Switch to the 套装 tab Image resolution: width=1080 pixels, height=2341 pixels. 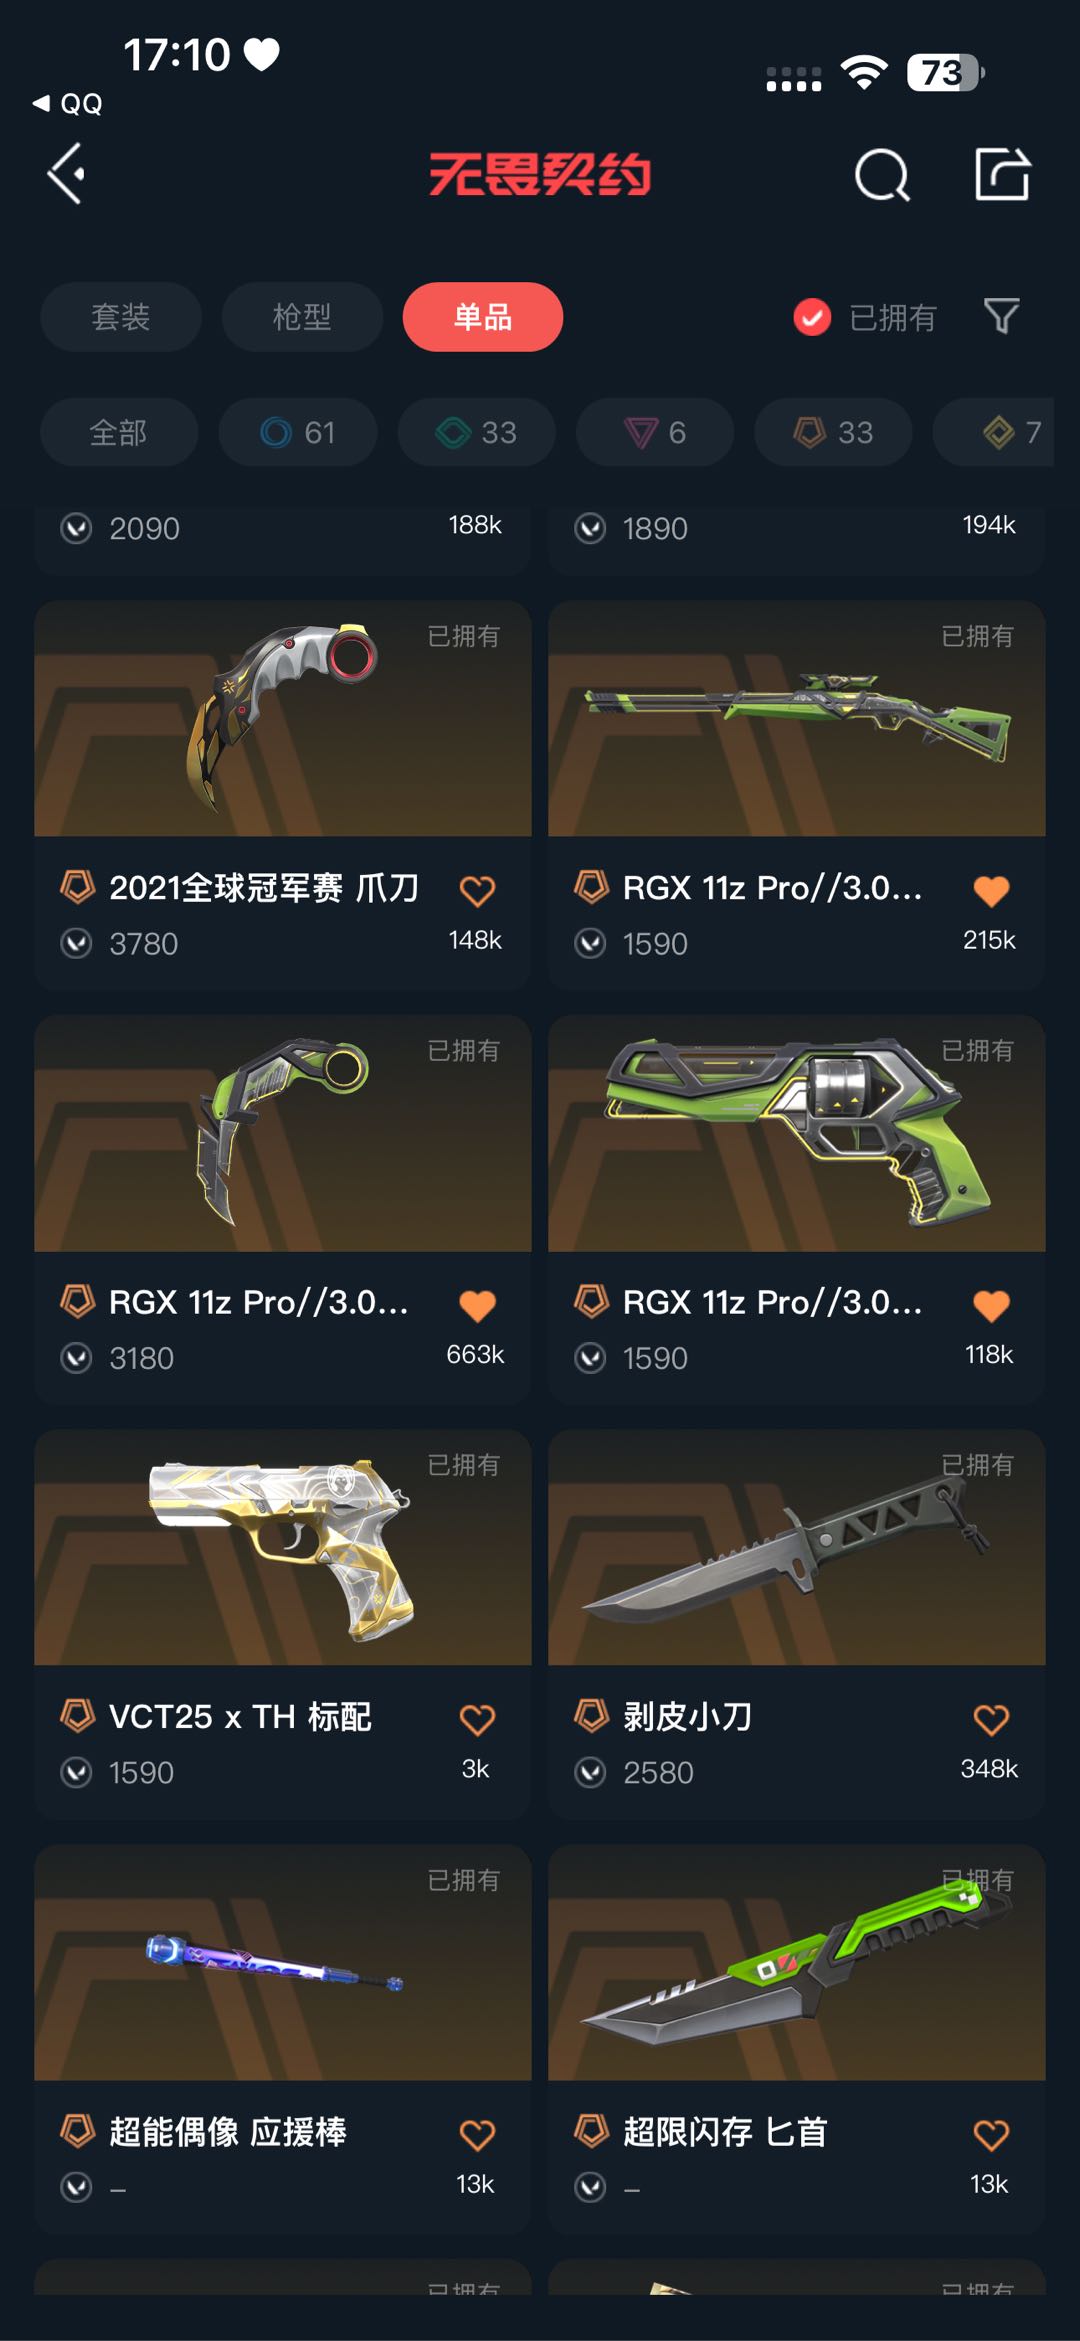(121, 317)
